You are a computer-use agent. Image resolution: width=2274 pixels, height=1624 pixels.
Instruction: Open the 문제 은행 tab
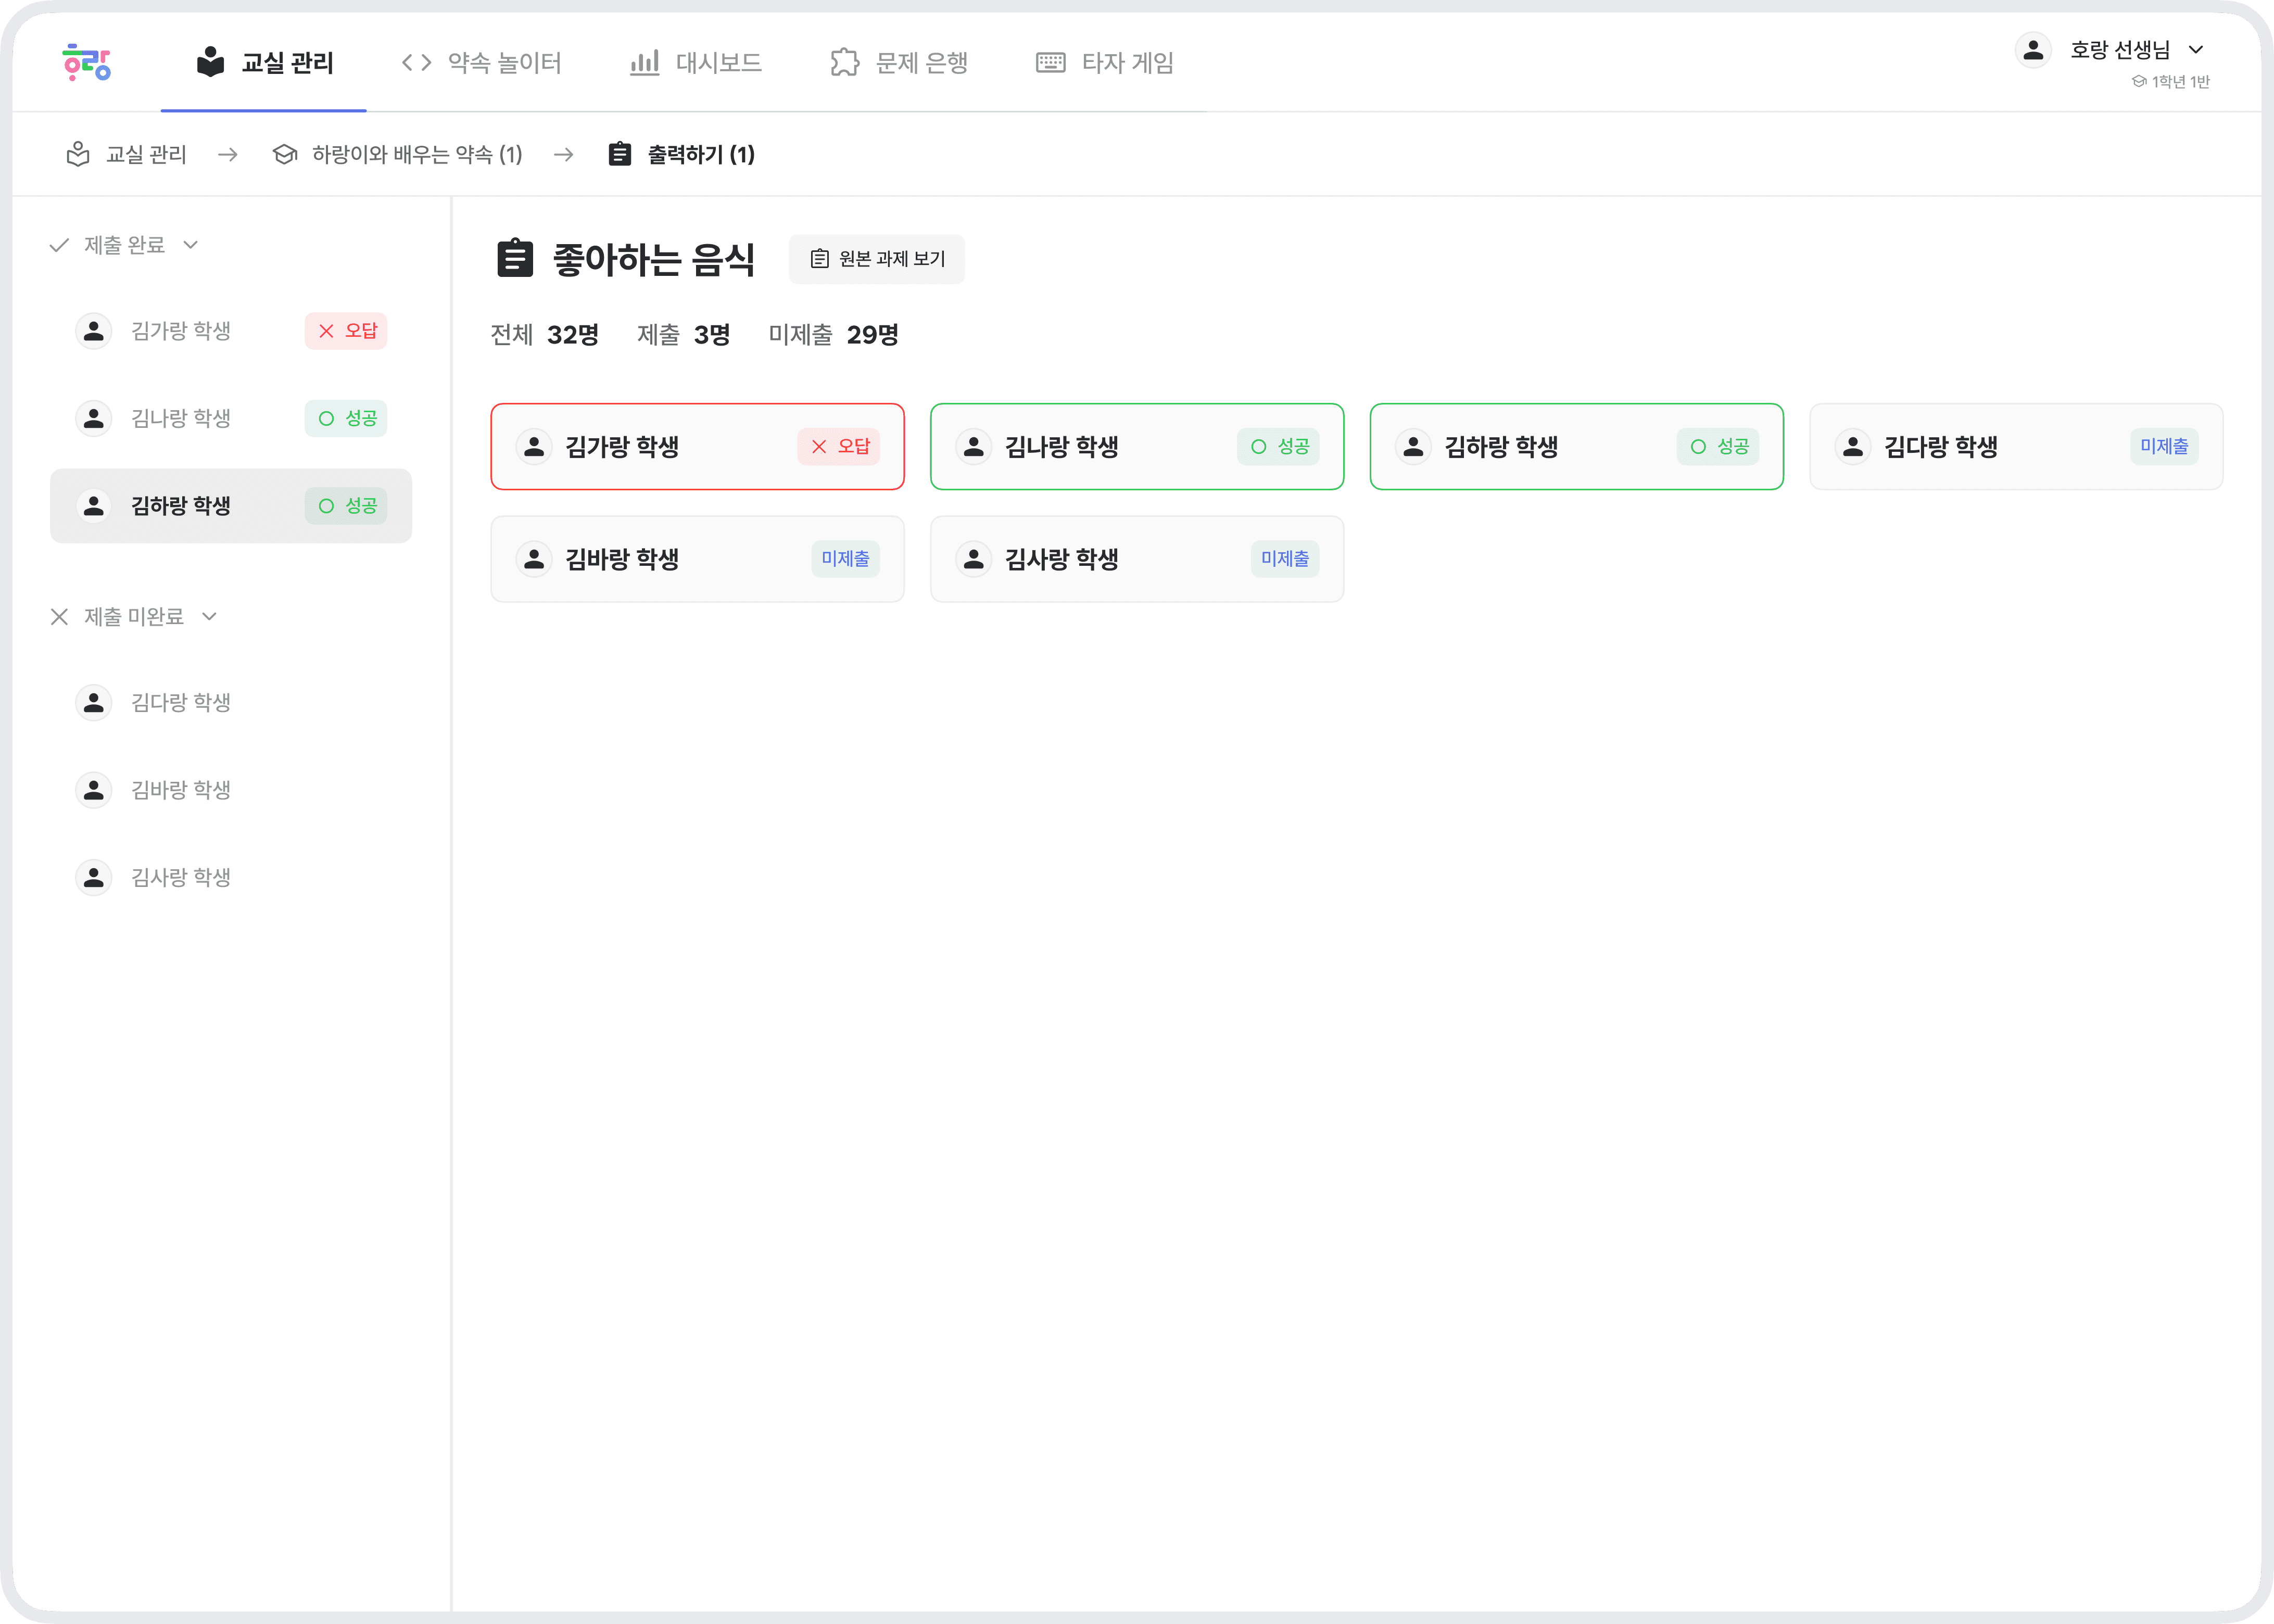(899, 63)
